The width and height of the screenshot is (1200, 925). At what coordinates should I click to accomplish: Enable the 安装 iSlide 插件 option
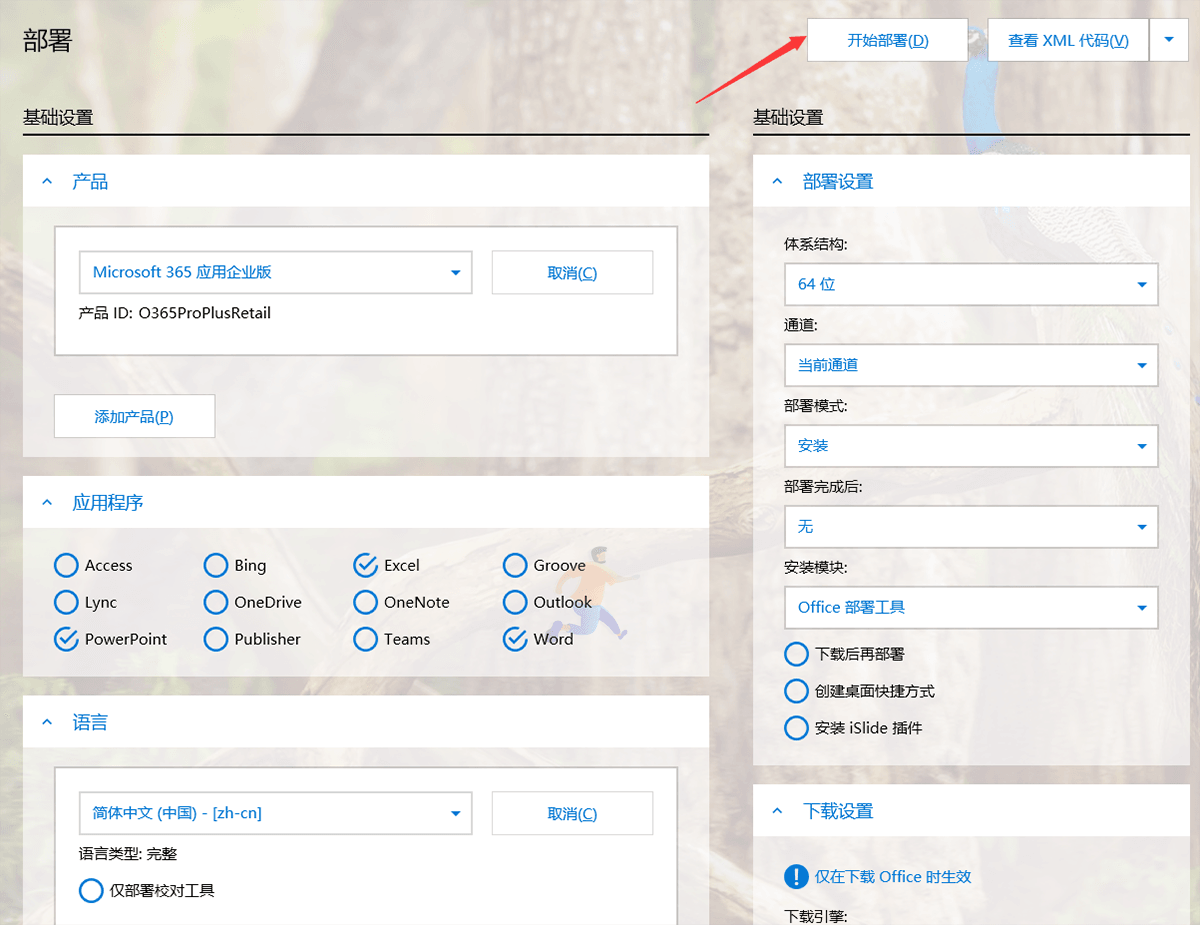tap(796, 728)
